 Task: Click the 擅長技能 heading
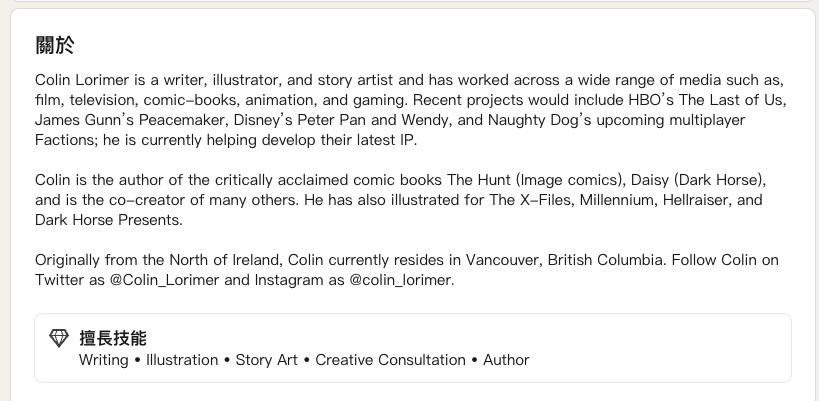[113, 338]
